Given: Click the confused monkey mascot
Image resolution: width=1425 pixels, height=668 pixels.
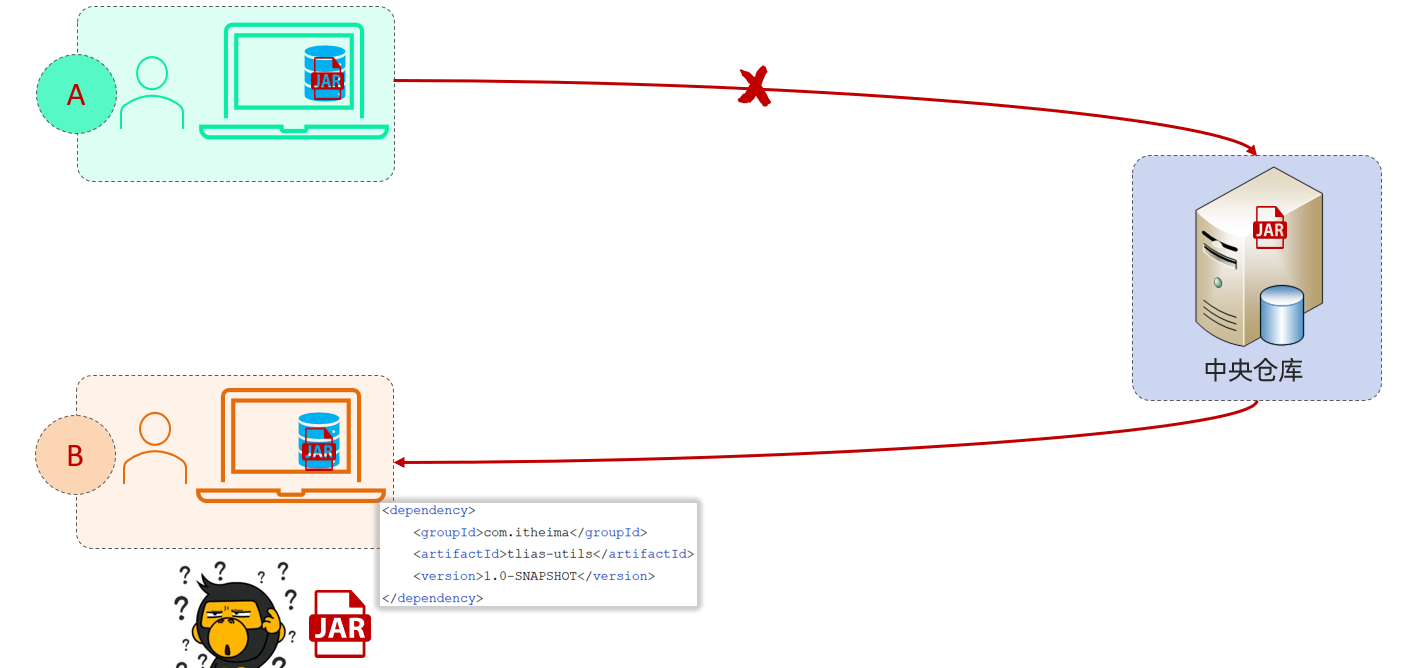Looking at the screenshot, I should 236,615.
